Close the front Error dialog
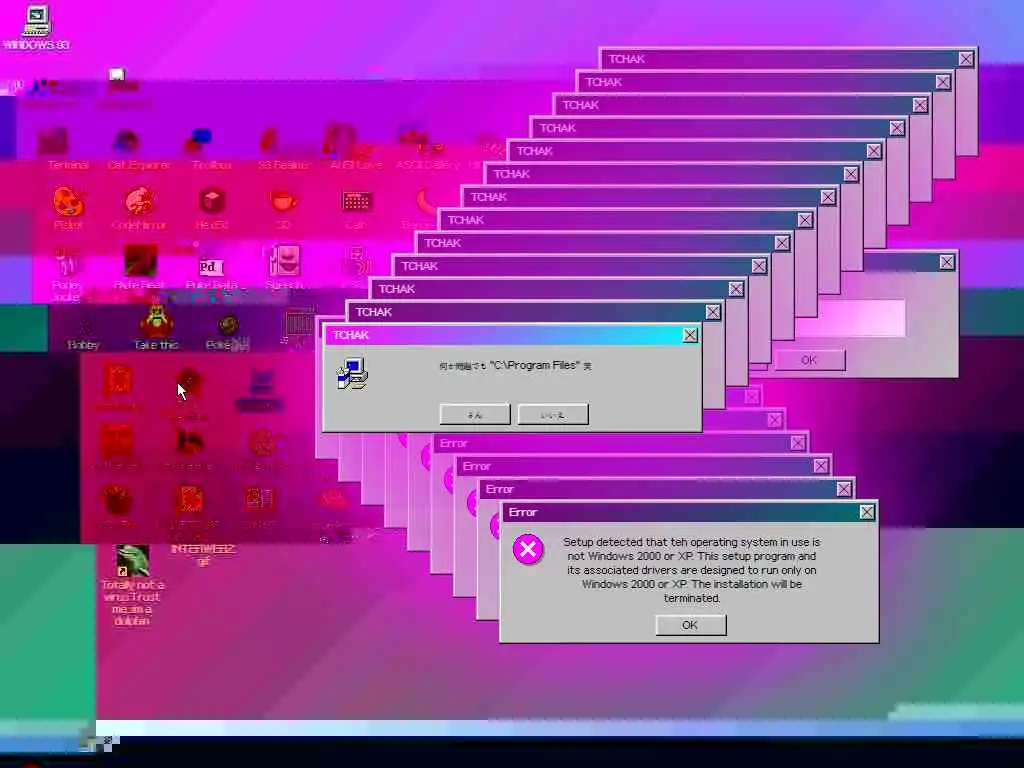This screenshot has height=768, width=1024. click(x=866, y=512)
